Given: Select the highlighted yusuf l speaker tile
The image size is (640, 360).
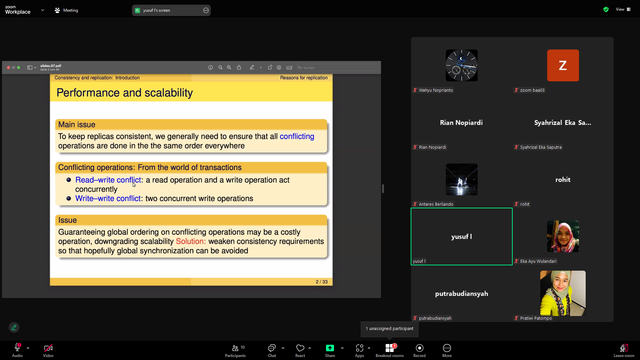Looking at the screenshot, I should [461, 236].
